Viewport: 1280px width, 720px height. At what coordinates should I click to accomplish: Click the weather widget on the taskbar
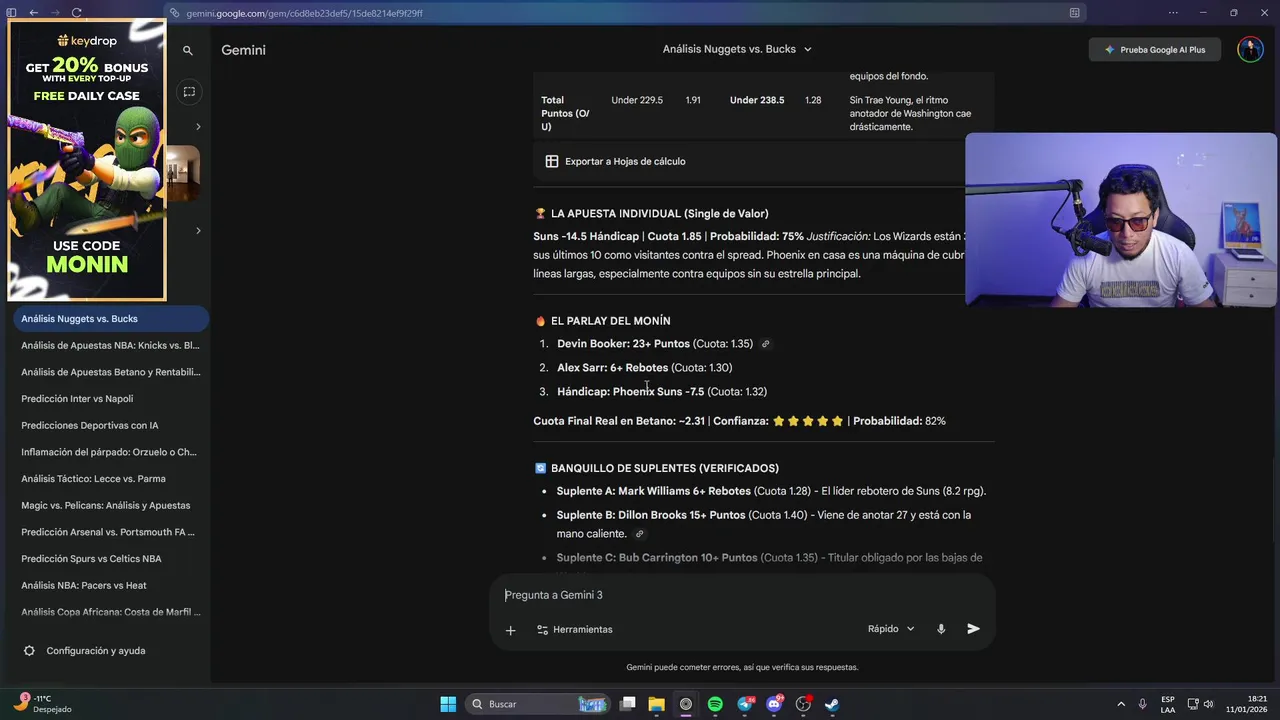pyautogui.click(x=42, y=704)
